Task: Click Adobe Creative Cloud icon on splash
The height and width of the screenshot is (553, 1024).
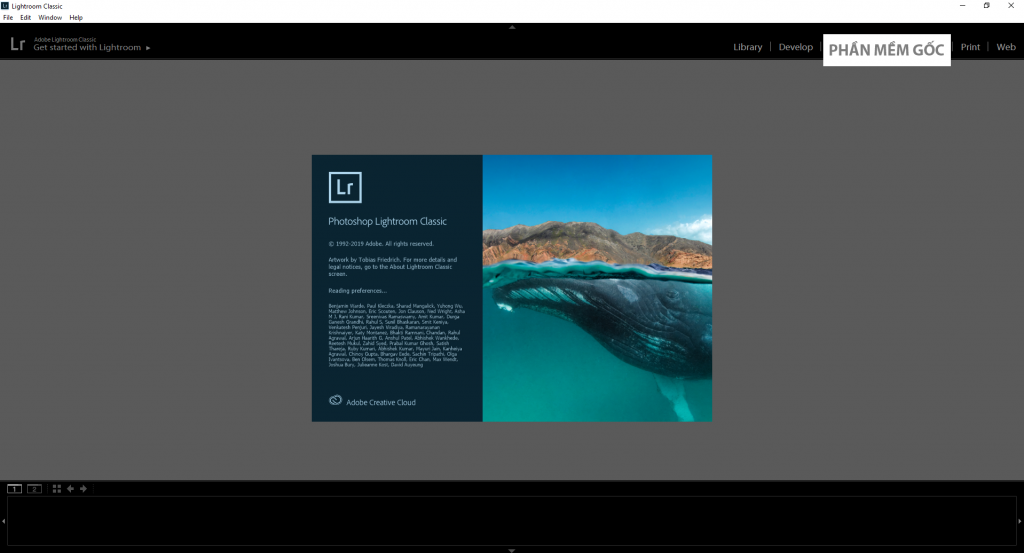Action: click(335, 400)
